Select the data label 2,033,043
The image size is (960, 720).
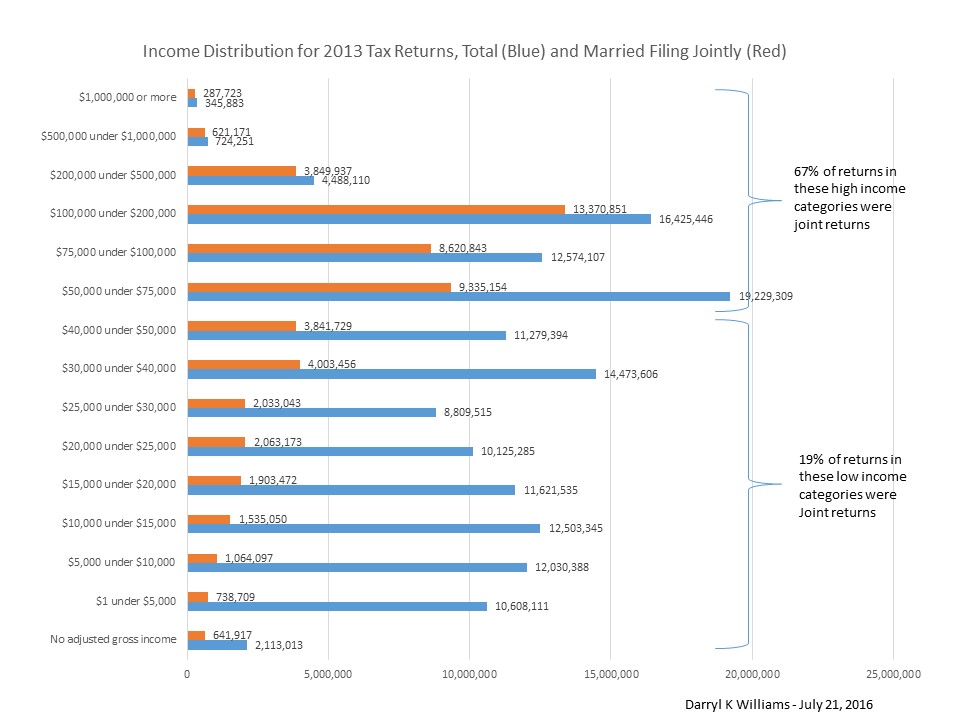[277, 403]
